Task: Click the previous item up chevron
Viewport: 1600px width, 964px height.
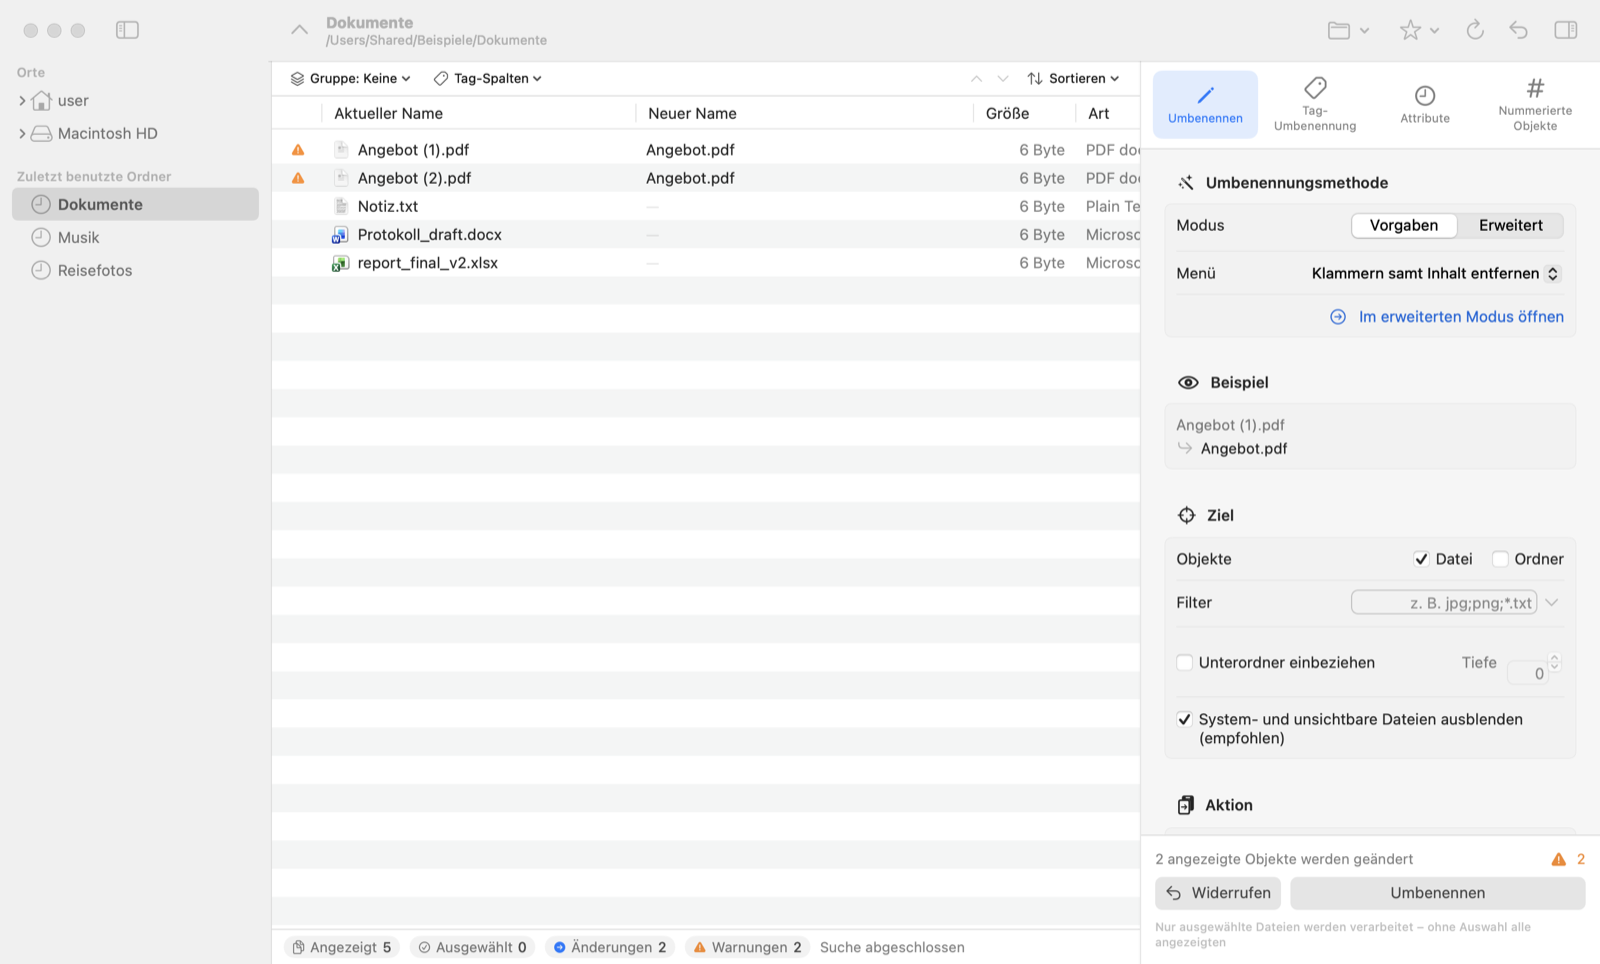Action: pyautogui.click(x=976, y=78)
